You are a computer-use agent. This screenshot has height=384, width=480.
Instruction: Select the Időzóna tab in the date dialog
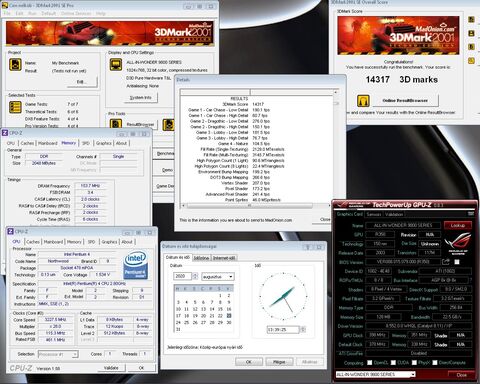[x=201, y=258]
